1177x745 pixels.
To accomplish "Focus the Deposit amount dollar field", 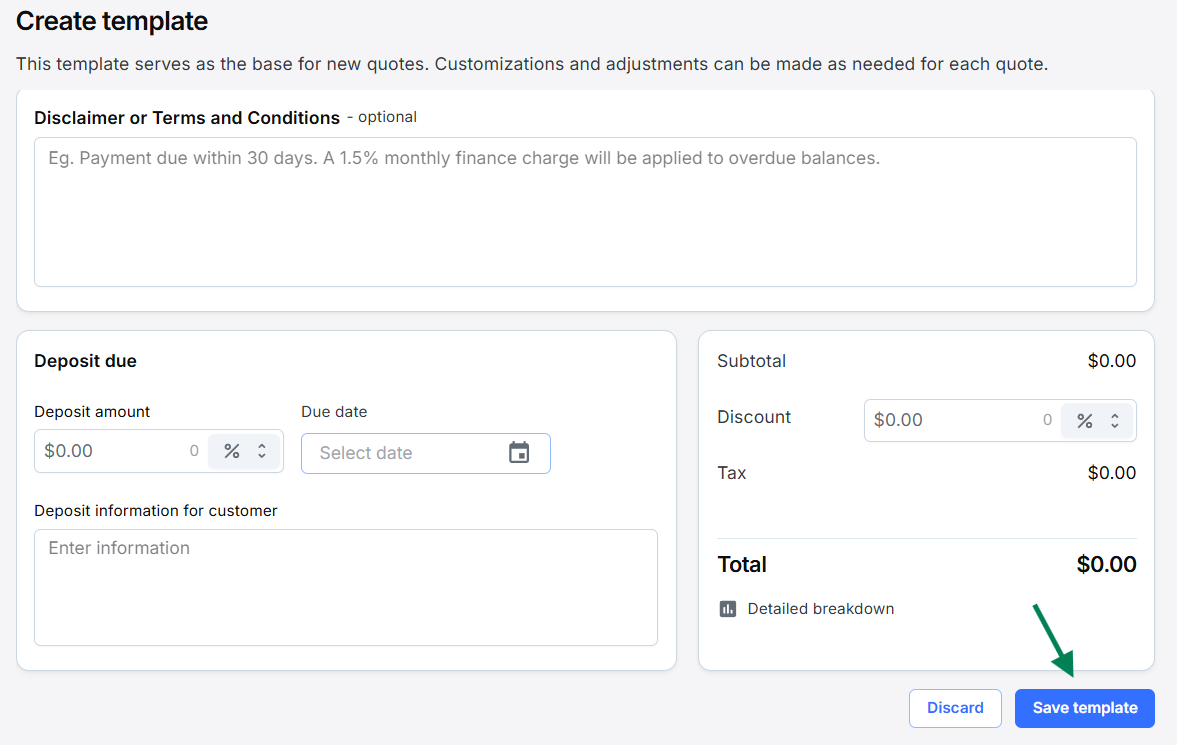I will (x=110, y=451).
